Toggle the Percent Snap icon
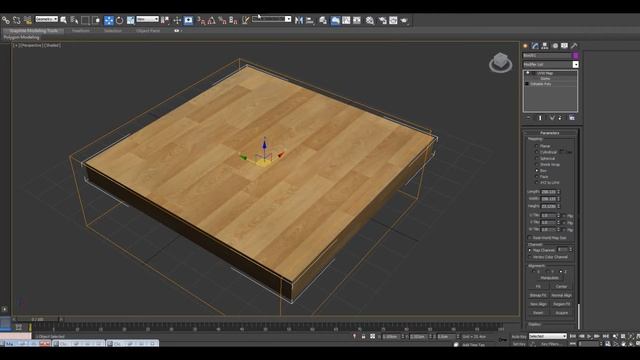Screen dimensions: 640x360 [x=222, y=20]
